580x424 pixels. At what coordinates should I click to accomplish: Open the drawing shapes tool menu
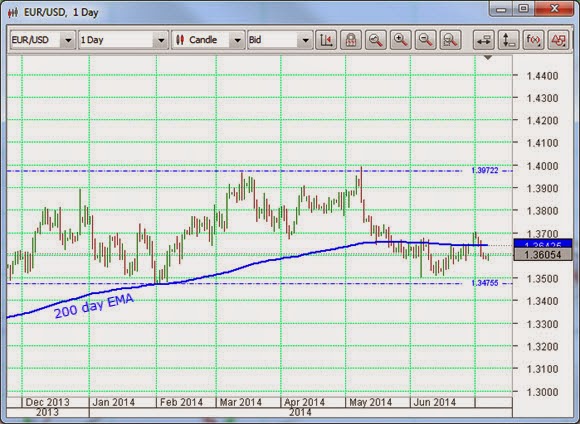(x=559, y=40)
